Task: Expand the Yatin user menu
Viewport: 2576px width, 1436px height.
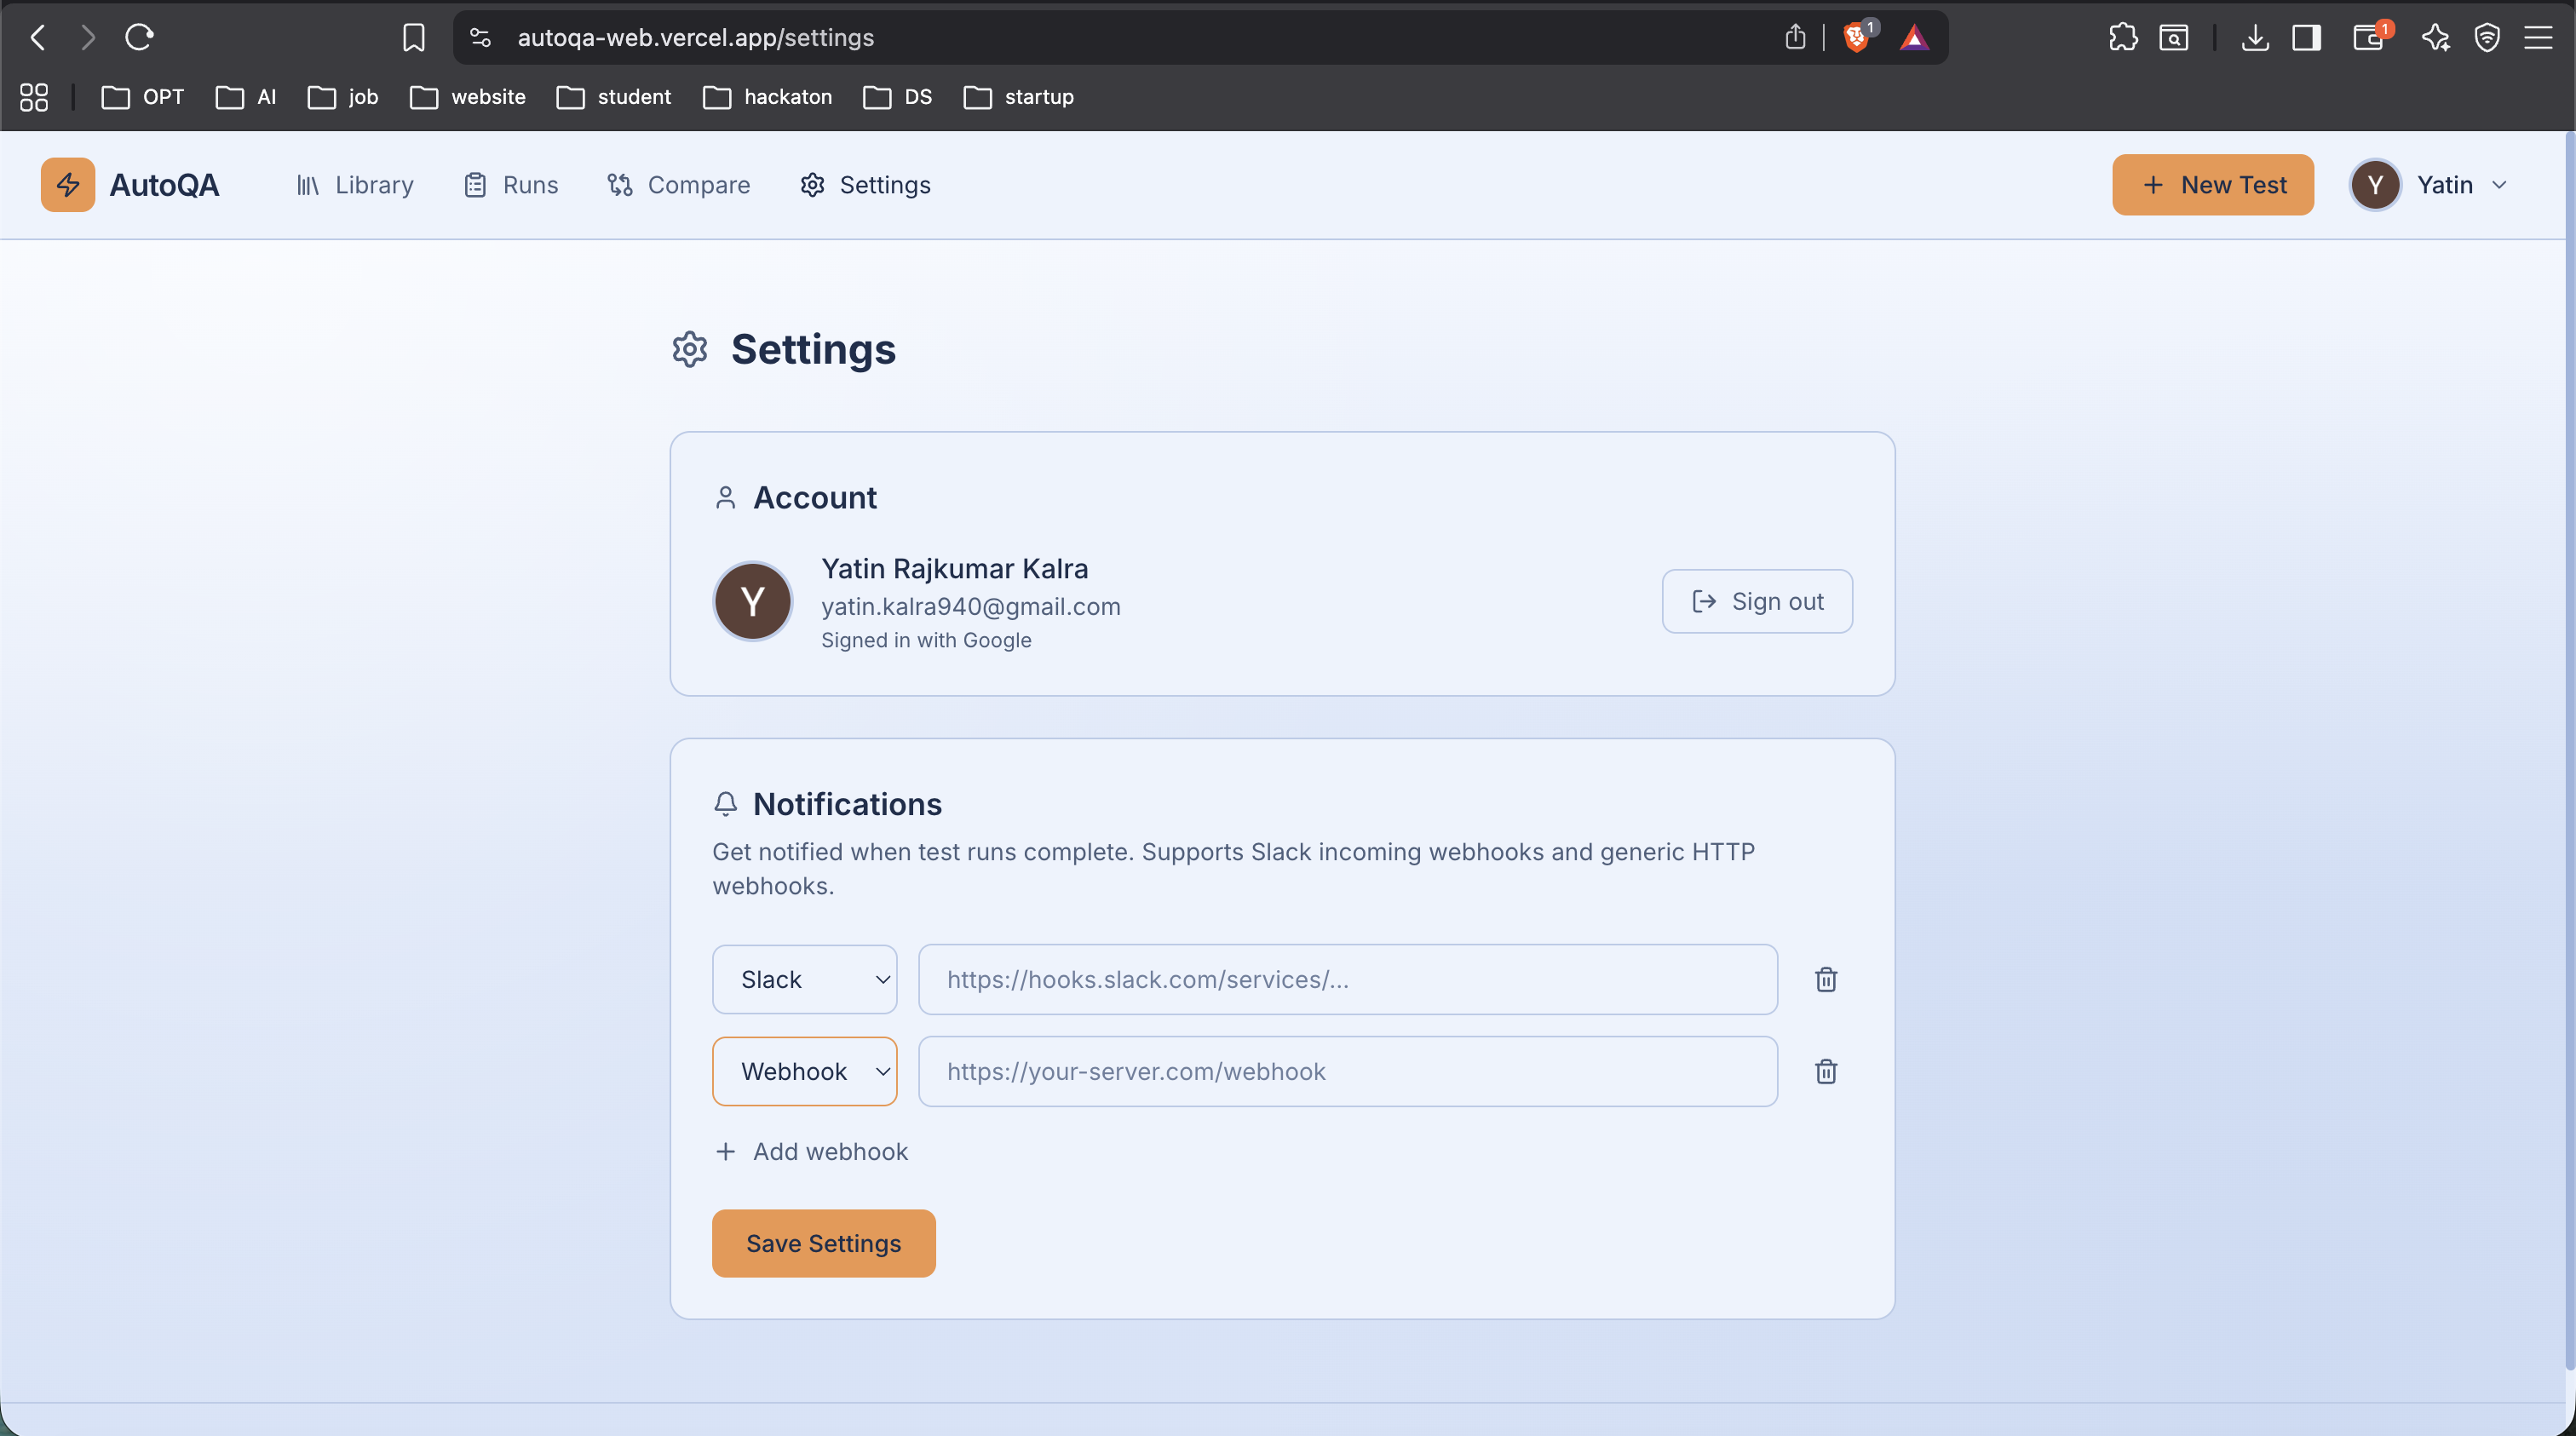Action: pos(2430,185)
